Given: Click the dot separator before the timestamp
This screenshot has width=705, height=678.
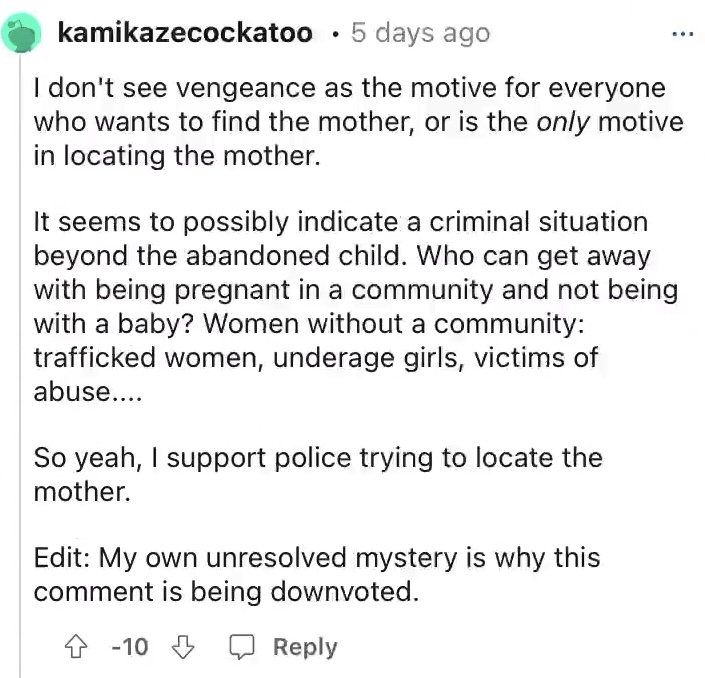Looking at the screenshot, I should coord(333,35).
